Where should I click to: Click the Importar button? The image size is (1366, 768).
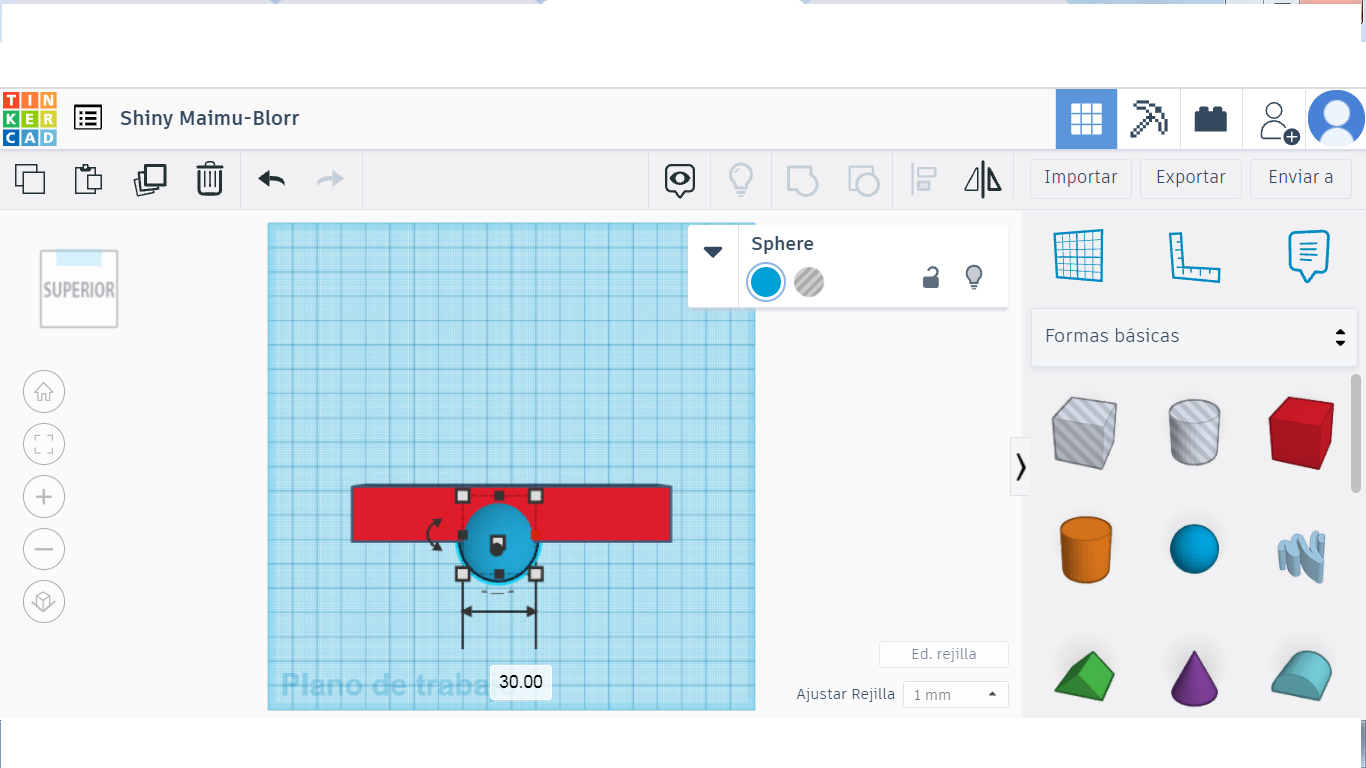click(1081, 178)
